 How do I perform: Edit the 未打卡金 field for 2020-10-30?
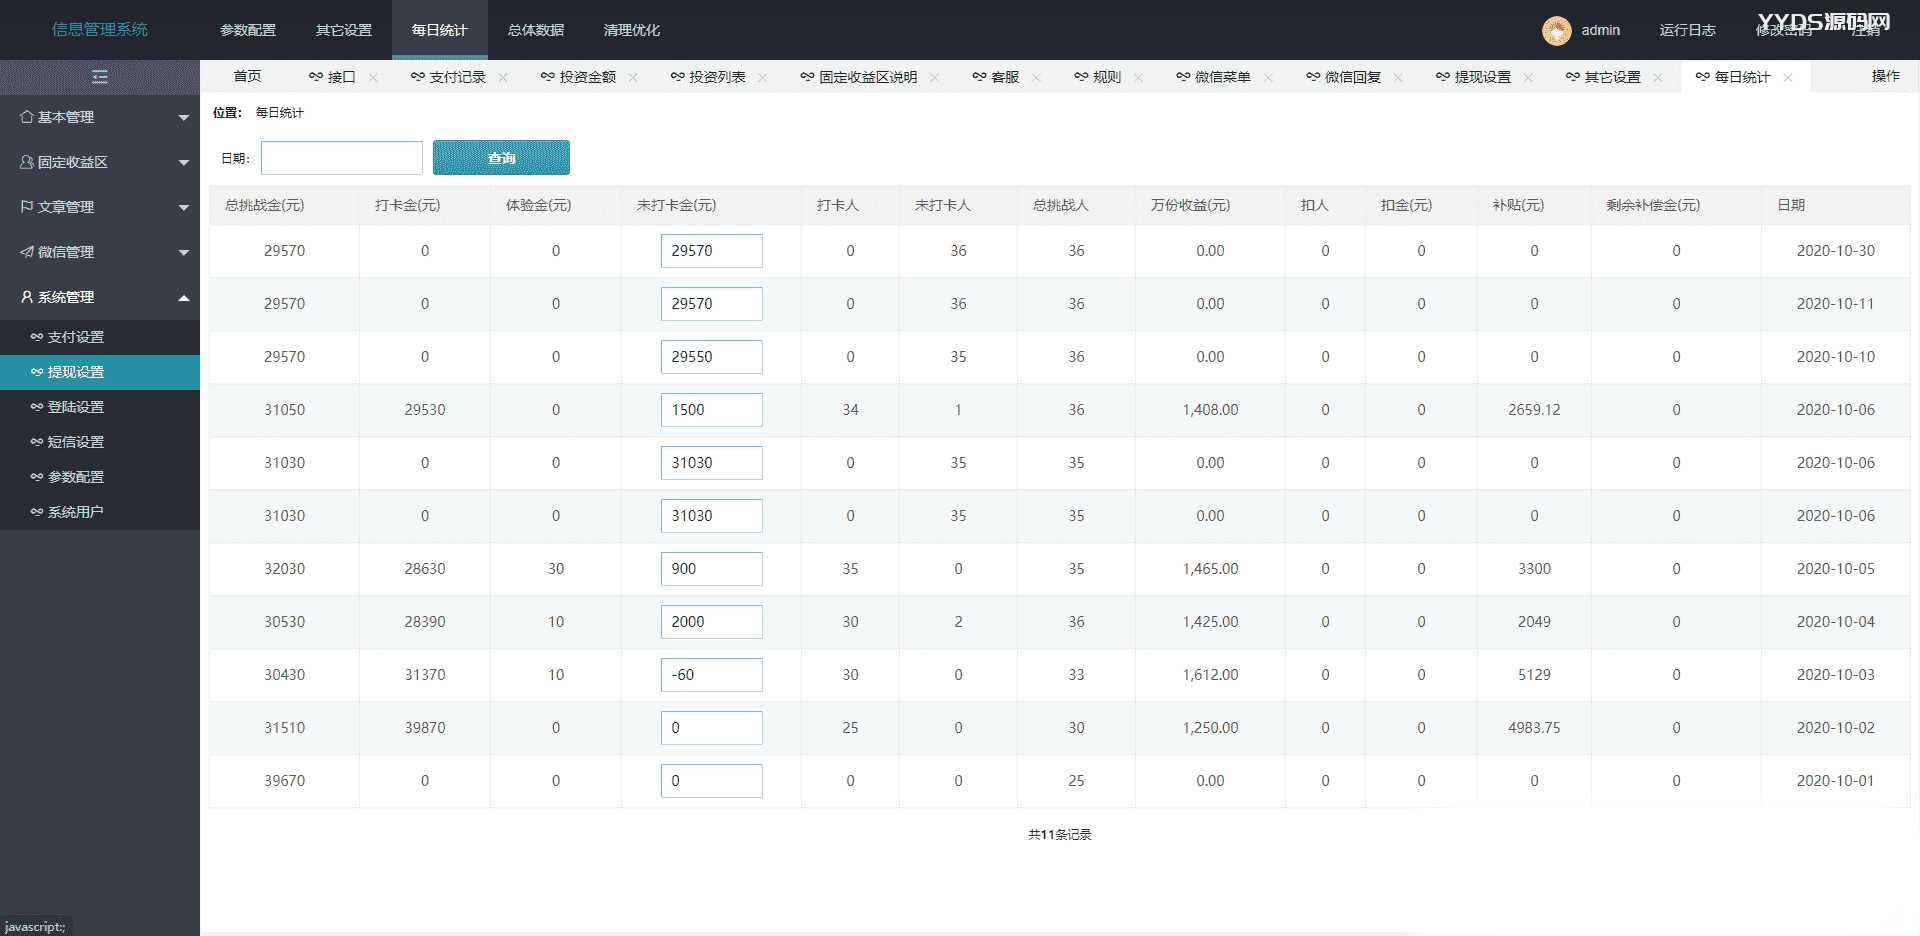click(711, 251)
